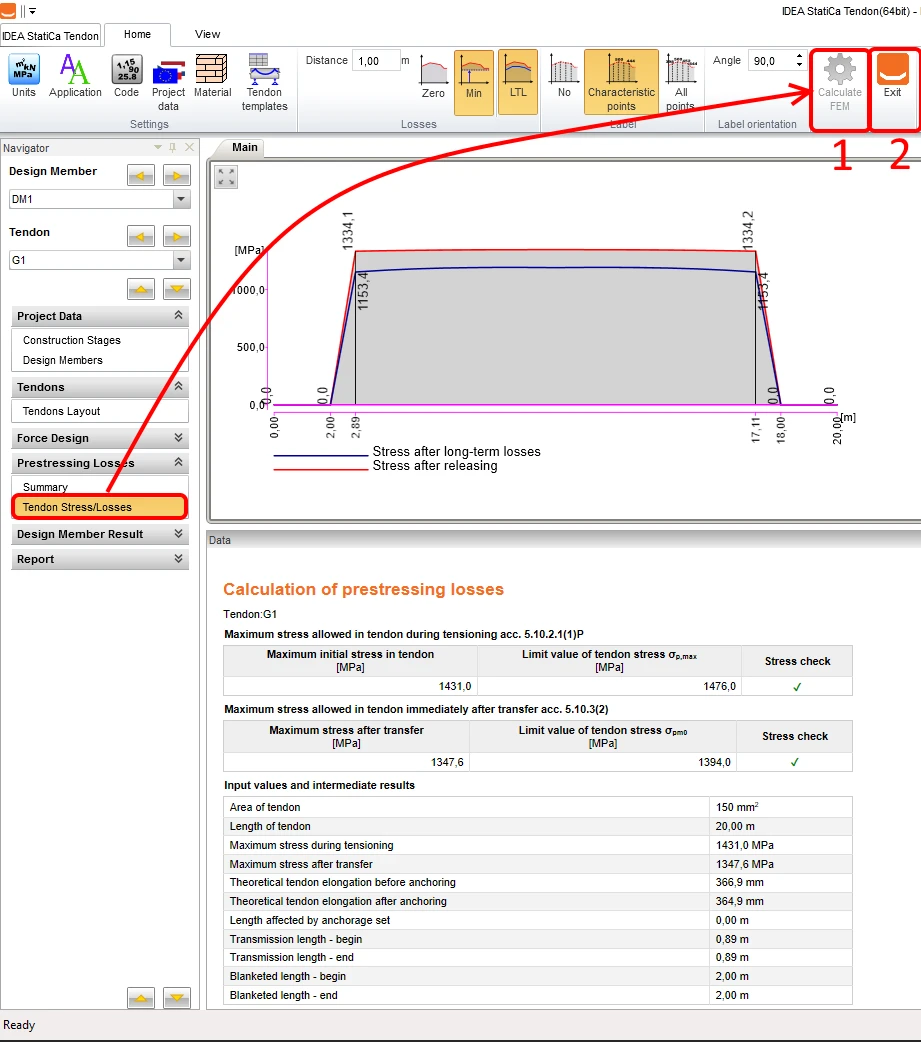Screen dimensions: 921x1042
Task: Switch to the View ribbon tab
Action: (207, 34)
